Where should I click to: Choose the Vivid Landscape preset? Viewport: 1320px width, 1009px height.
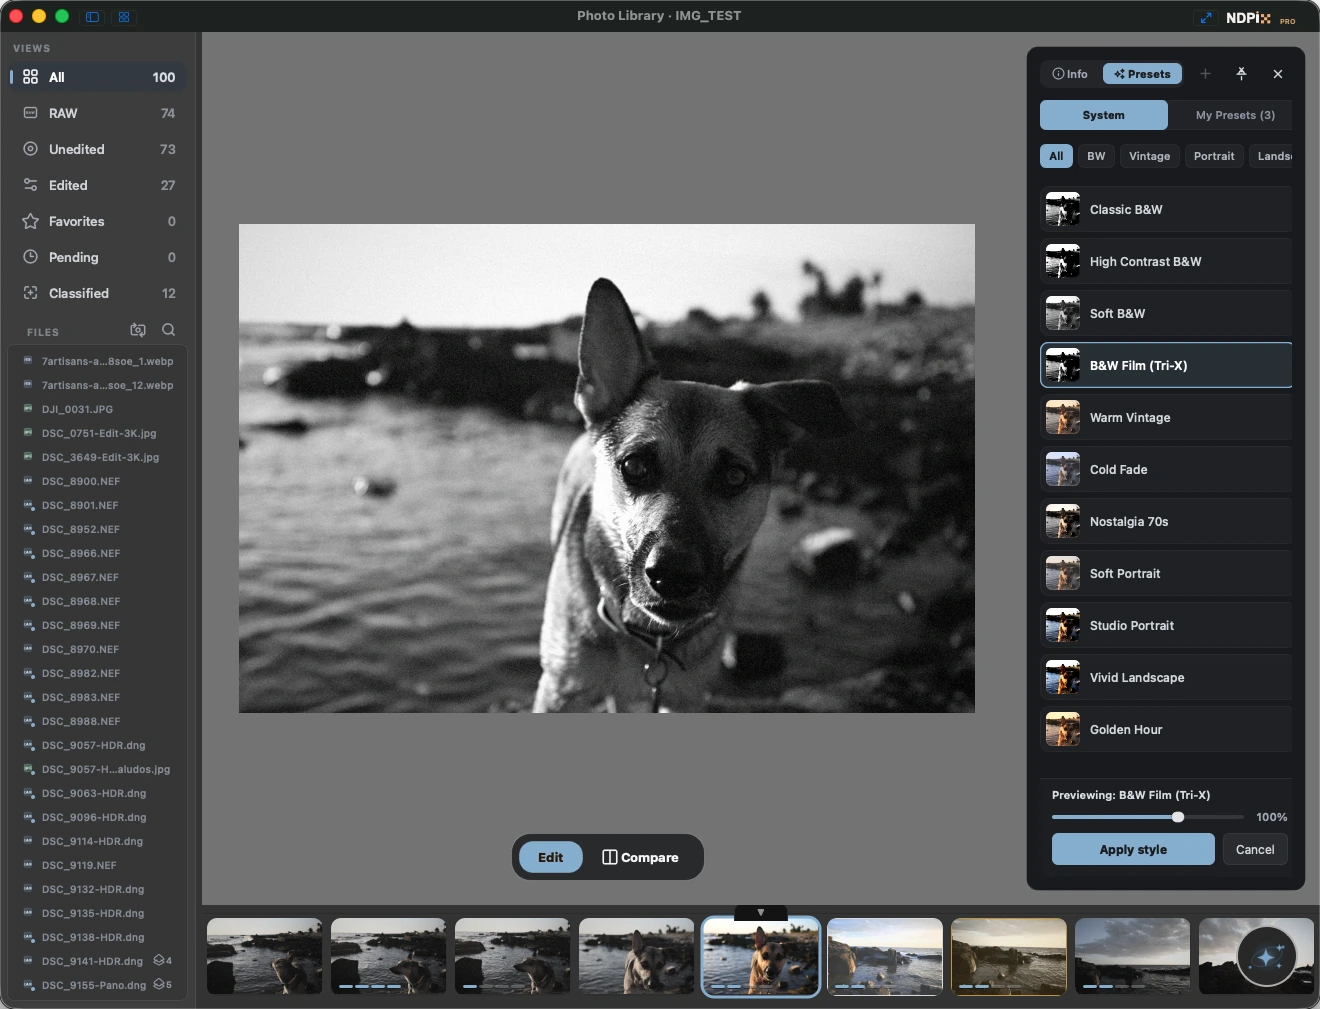(1166, 678)
